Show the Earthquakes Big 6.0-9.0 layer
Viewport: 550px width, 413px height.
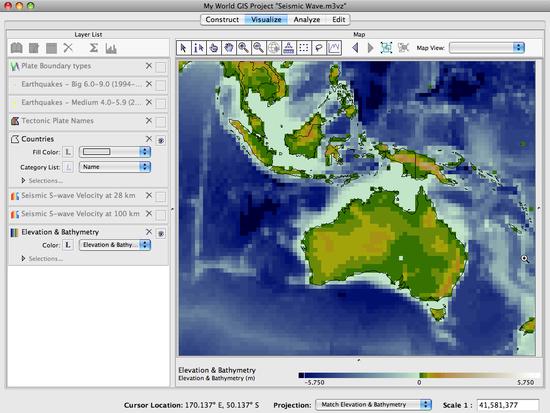(161, 85)
